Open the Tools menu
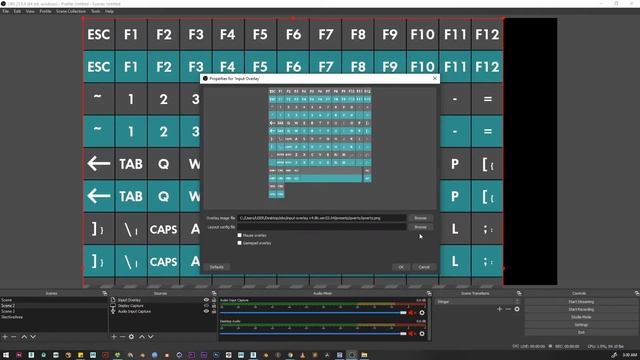Viewport: 640px width, 360px height. click(96, 11)
